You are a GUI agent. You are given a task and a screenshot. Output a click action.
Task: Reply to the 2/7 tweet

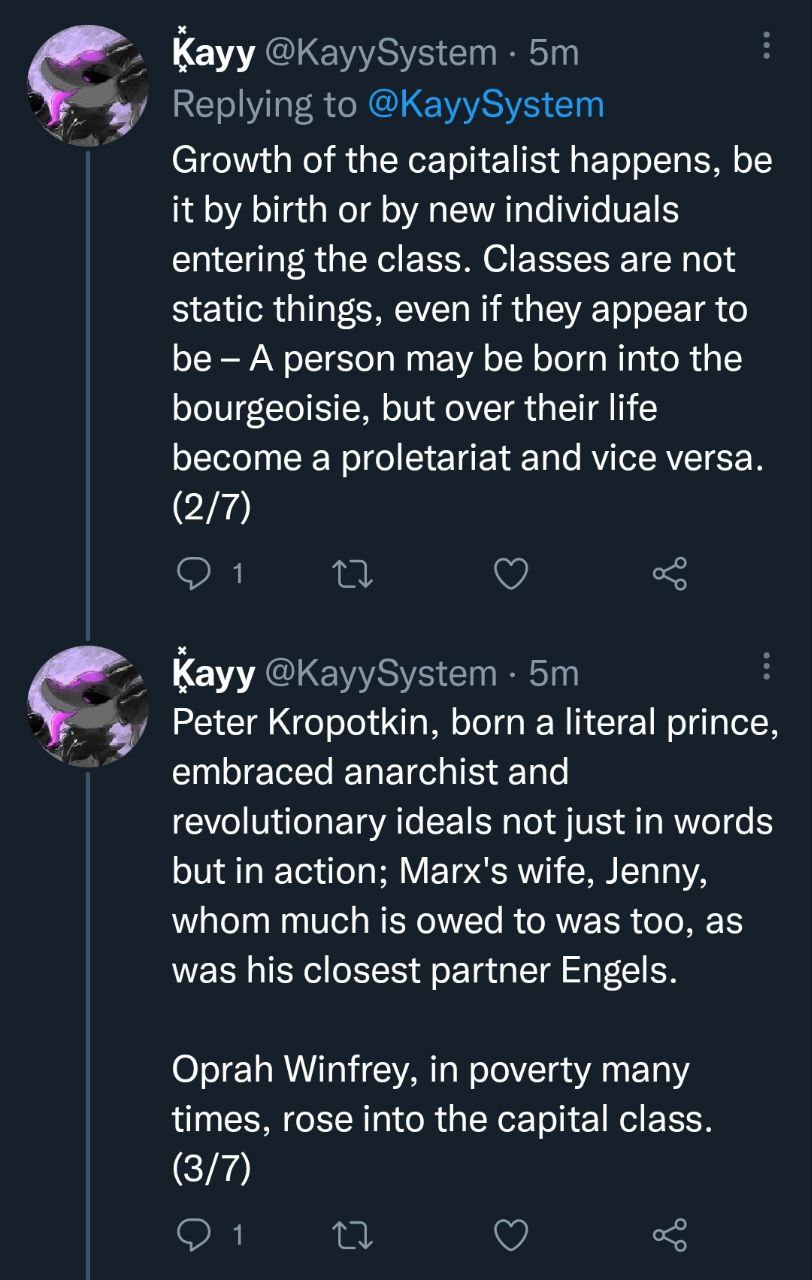point(191,573)
